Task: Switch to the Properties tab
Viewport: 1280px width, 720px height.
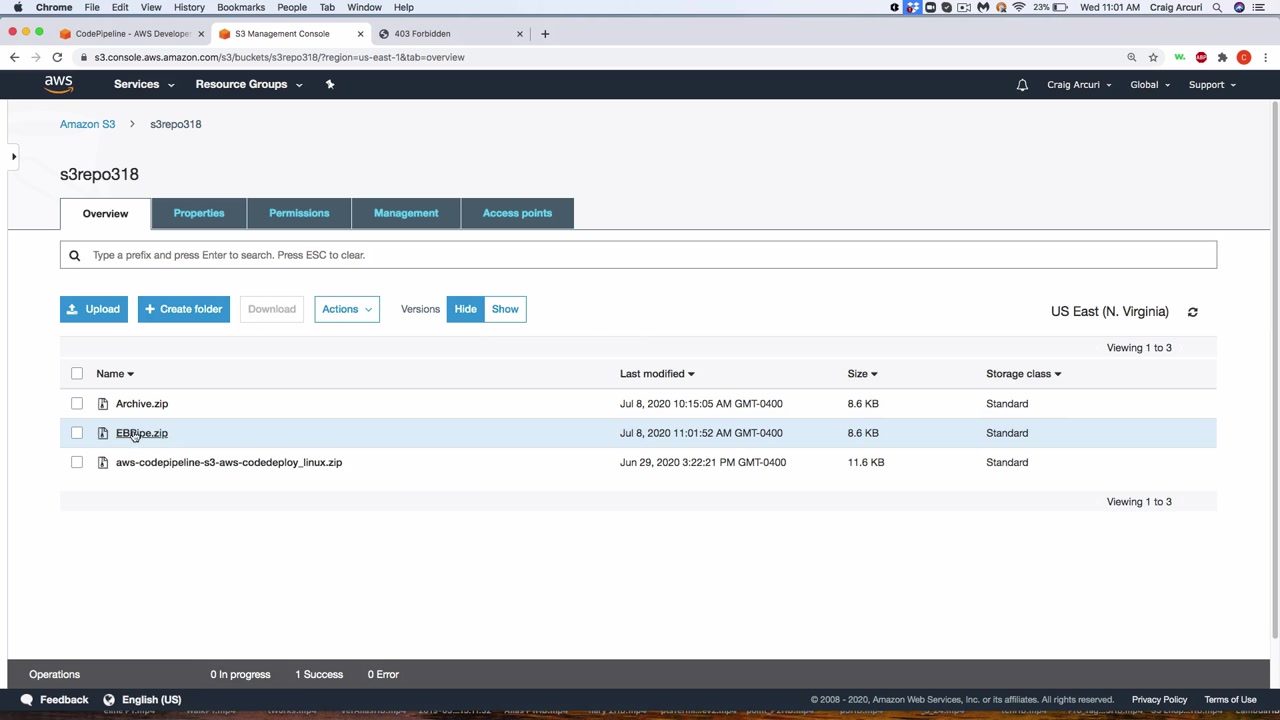Action: pyautogui.click(x=199, y=213)
